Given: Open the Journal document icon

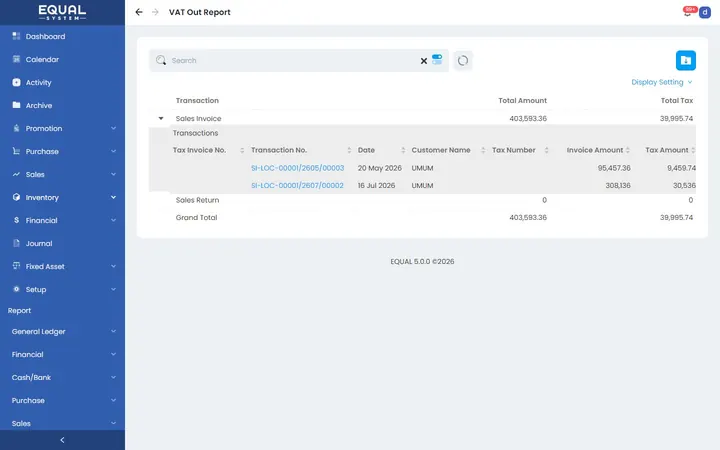Looking at the screenshot, I should tap(17, 243).
